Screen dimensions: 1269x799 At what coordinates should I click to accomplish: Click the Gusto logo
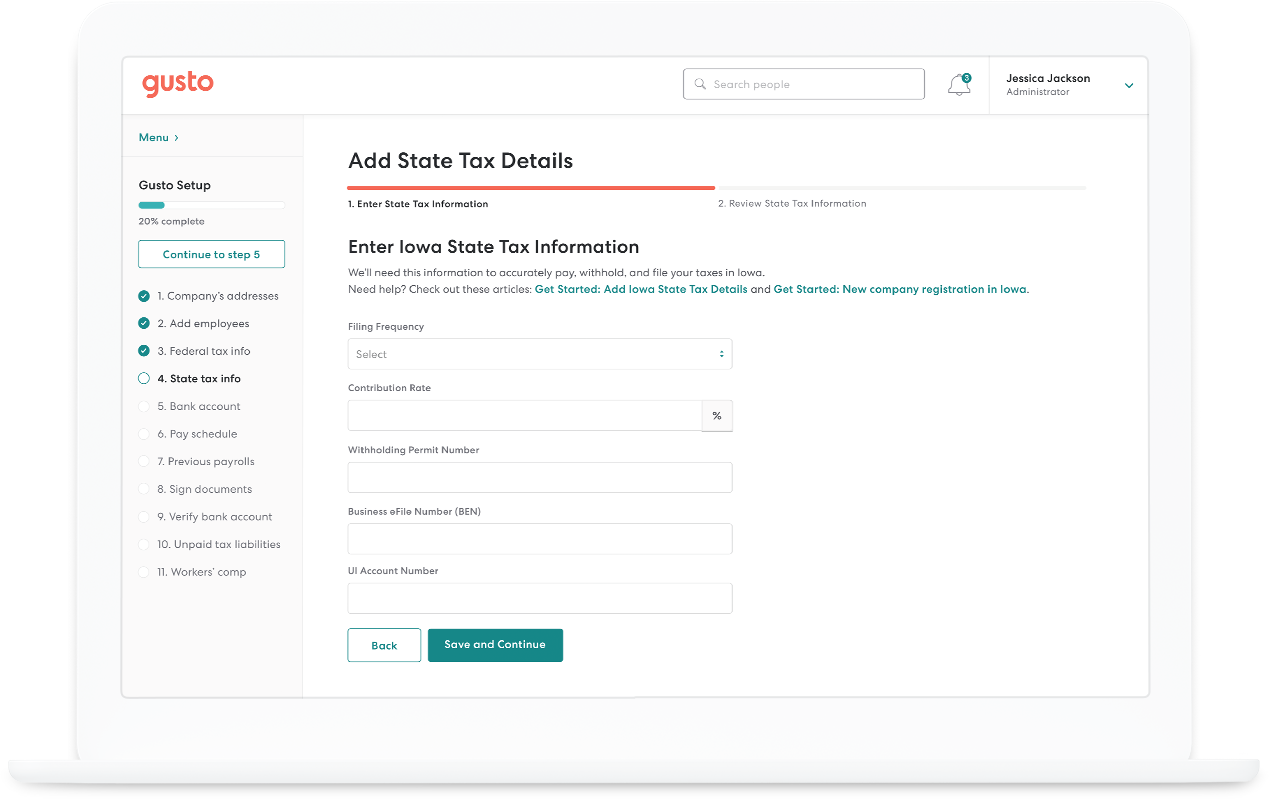[177, 84]
